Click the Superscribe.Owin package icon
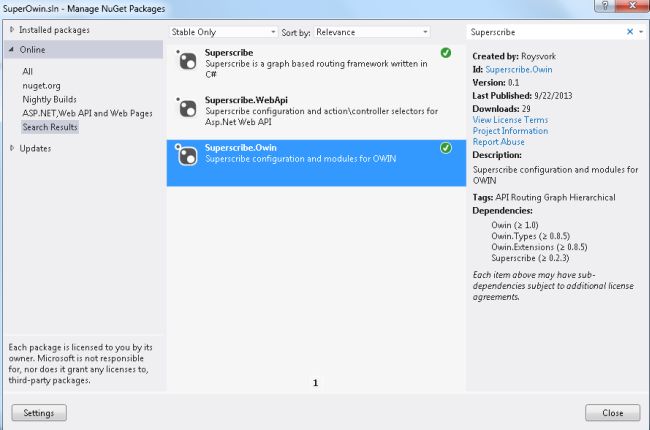650x430 pixels. tap(187, 155)
